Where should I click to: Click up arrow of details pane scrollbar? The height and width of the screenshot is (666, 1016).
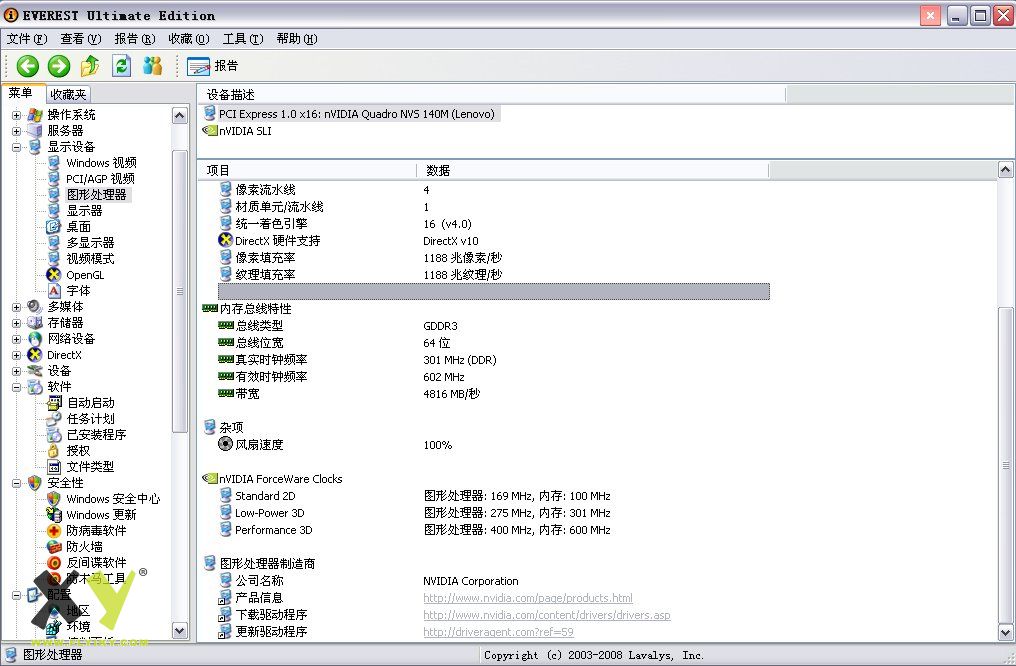pos(1005,170)
